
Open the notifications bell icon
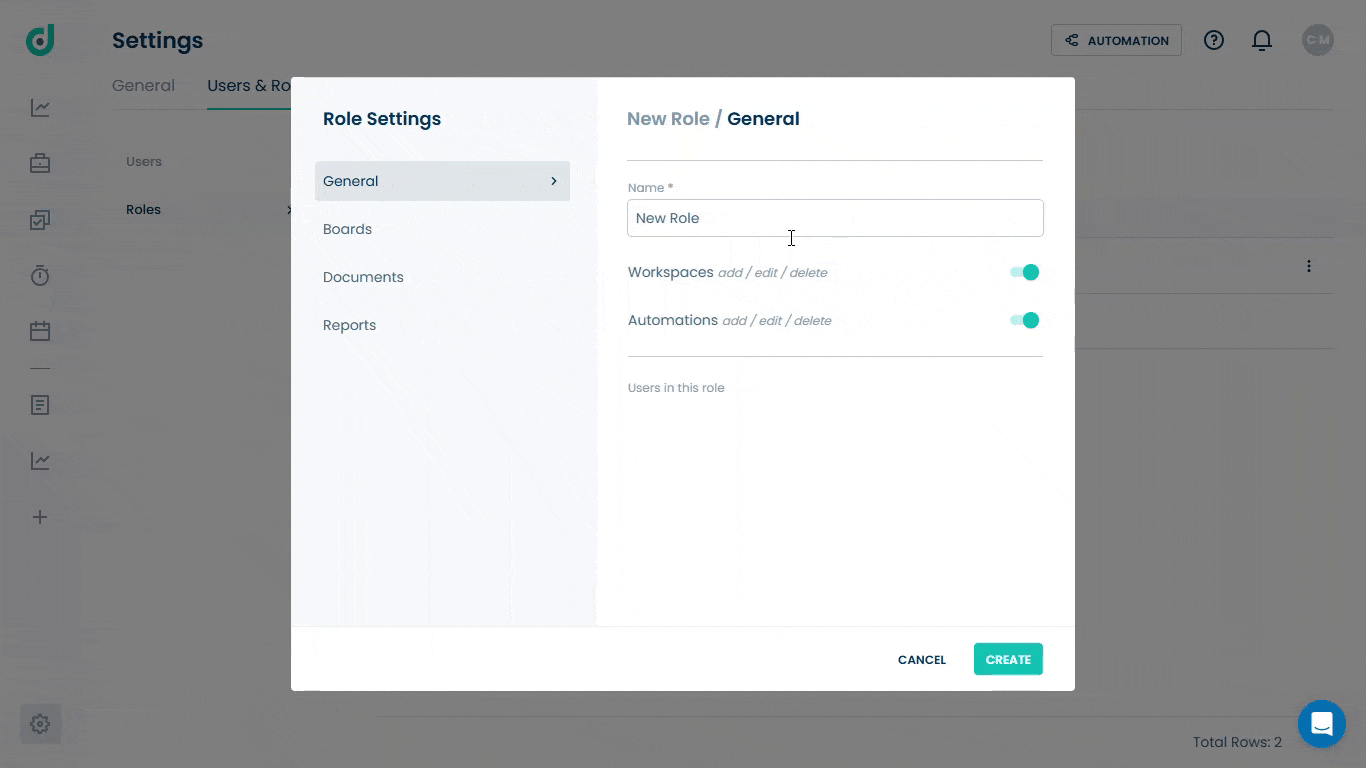[1262, 40]
